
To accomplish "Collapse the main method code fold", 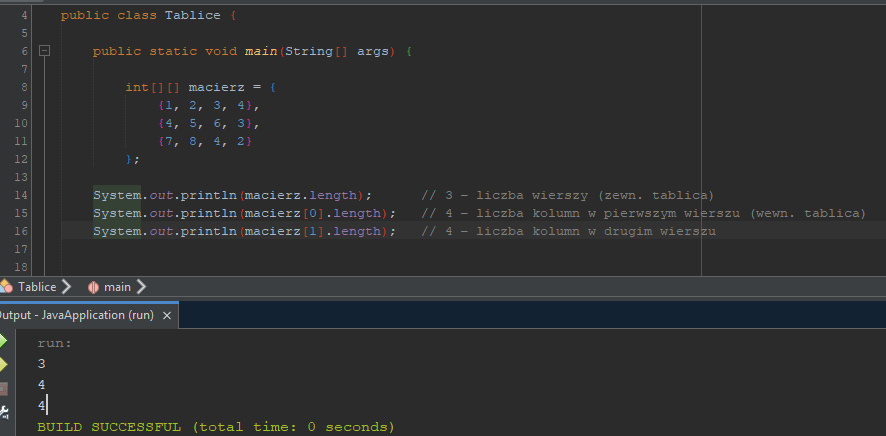I will click(x=44, y=51).
